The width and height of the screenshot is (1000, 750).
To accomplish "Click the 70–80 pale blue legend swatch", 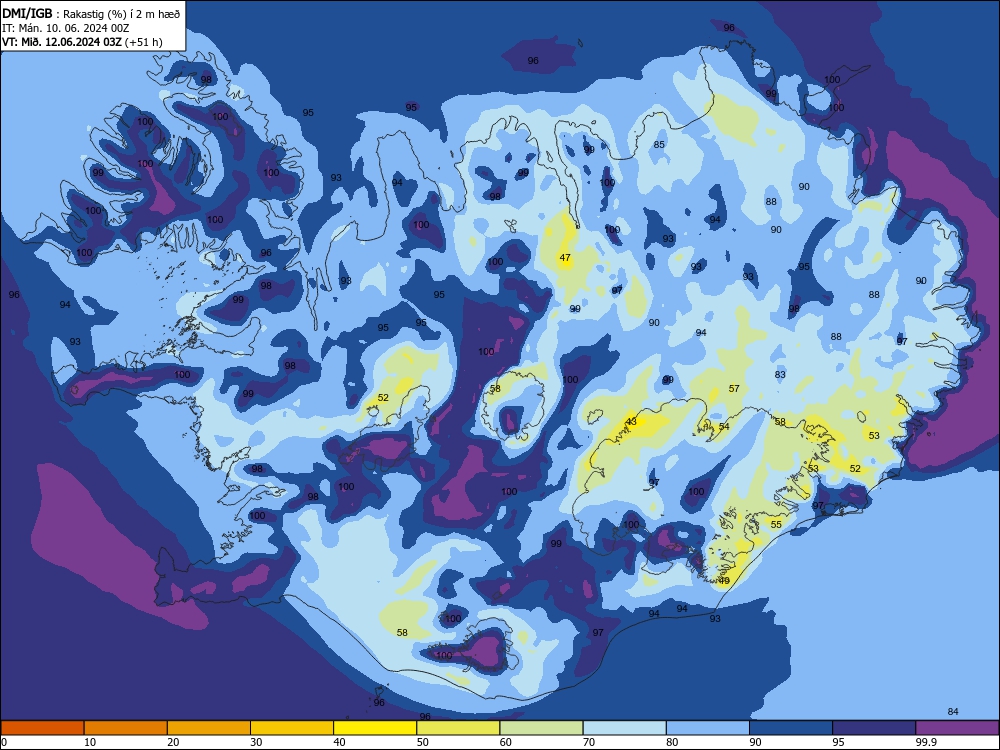I will [624, 728].
